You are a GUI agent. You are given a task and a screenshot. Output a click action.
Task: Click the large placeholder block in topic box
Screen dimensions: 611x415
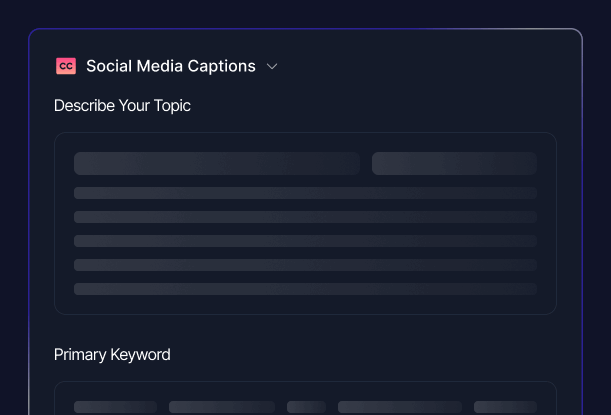point(216,163)
